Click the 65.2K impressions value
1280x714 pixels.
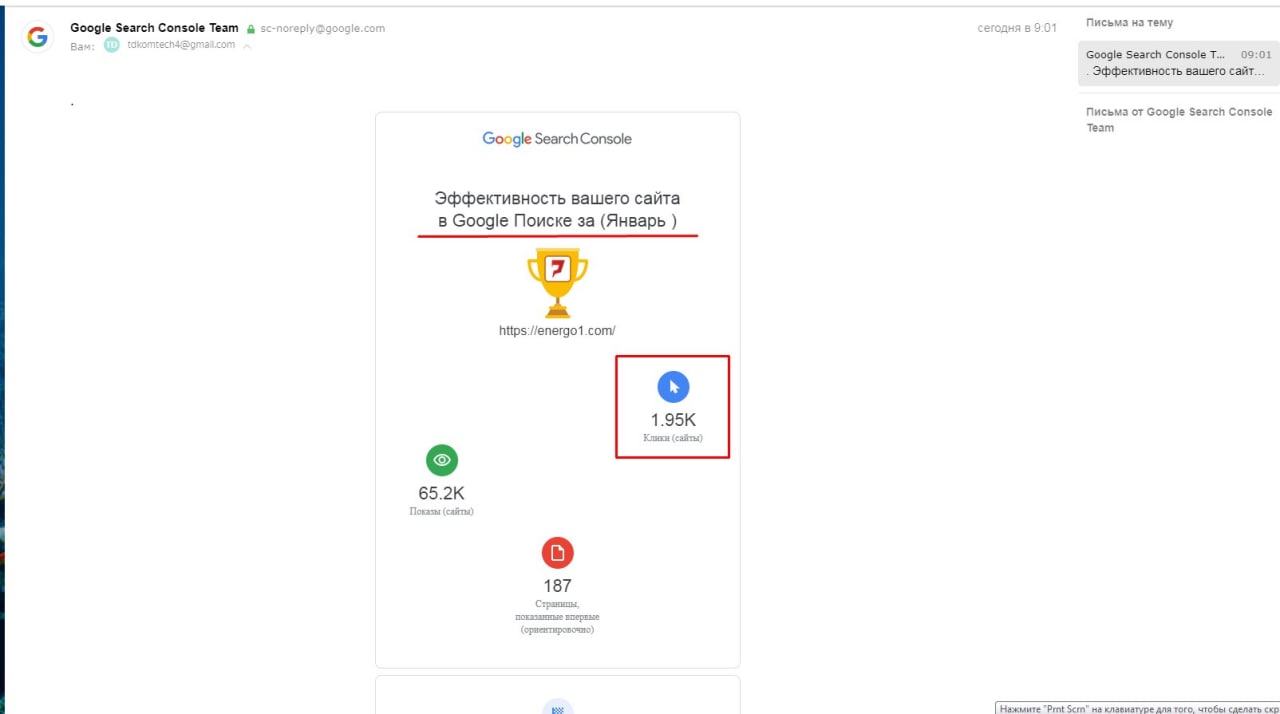tap(441, 493)
